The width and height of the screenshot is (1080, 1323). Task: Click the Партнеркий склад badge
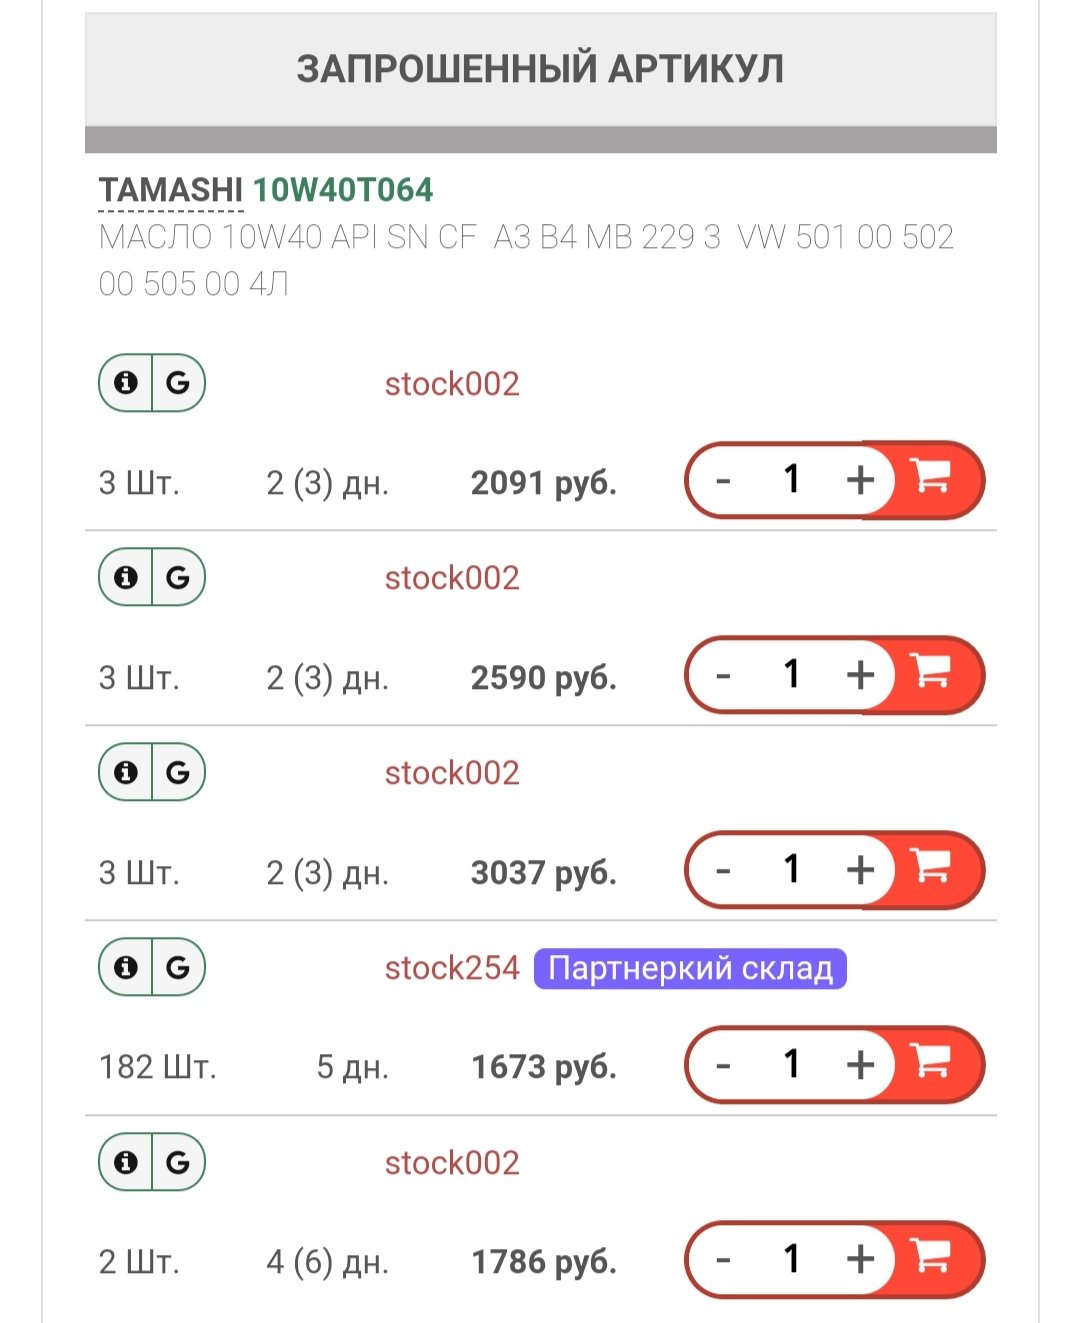690,969
